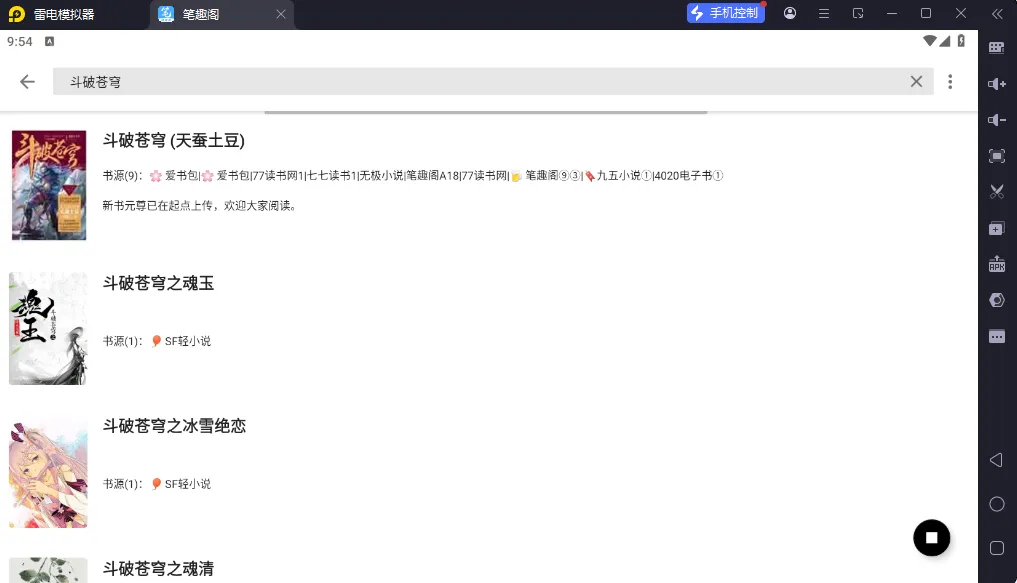Open the three-dot overflow menu

[x=950, y=82]
